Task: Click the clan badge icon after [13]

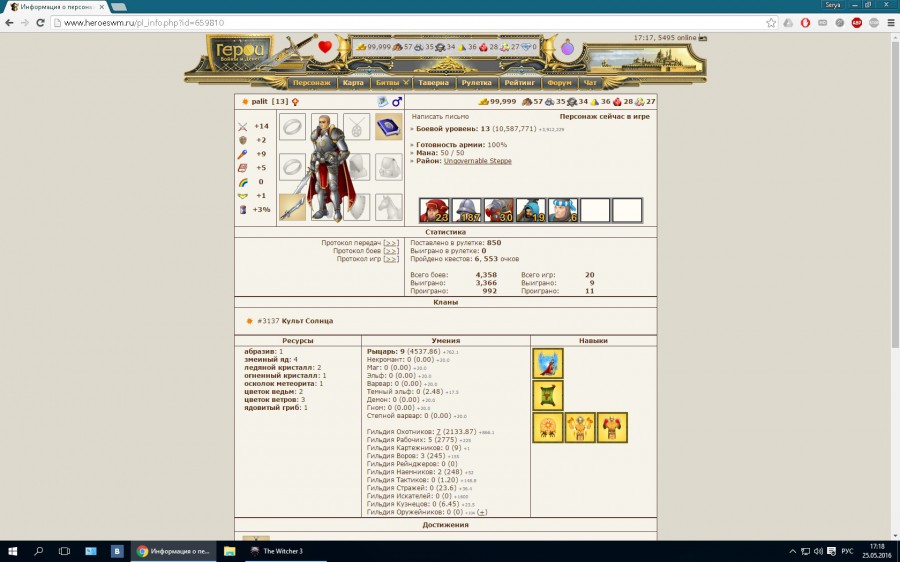Action: (x=295, y=102)
